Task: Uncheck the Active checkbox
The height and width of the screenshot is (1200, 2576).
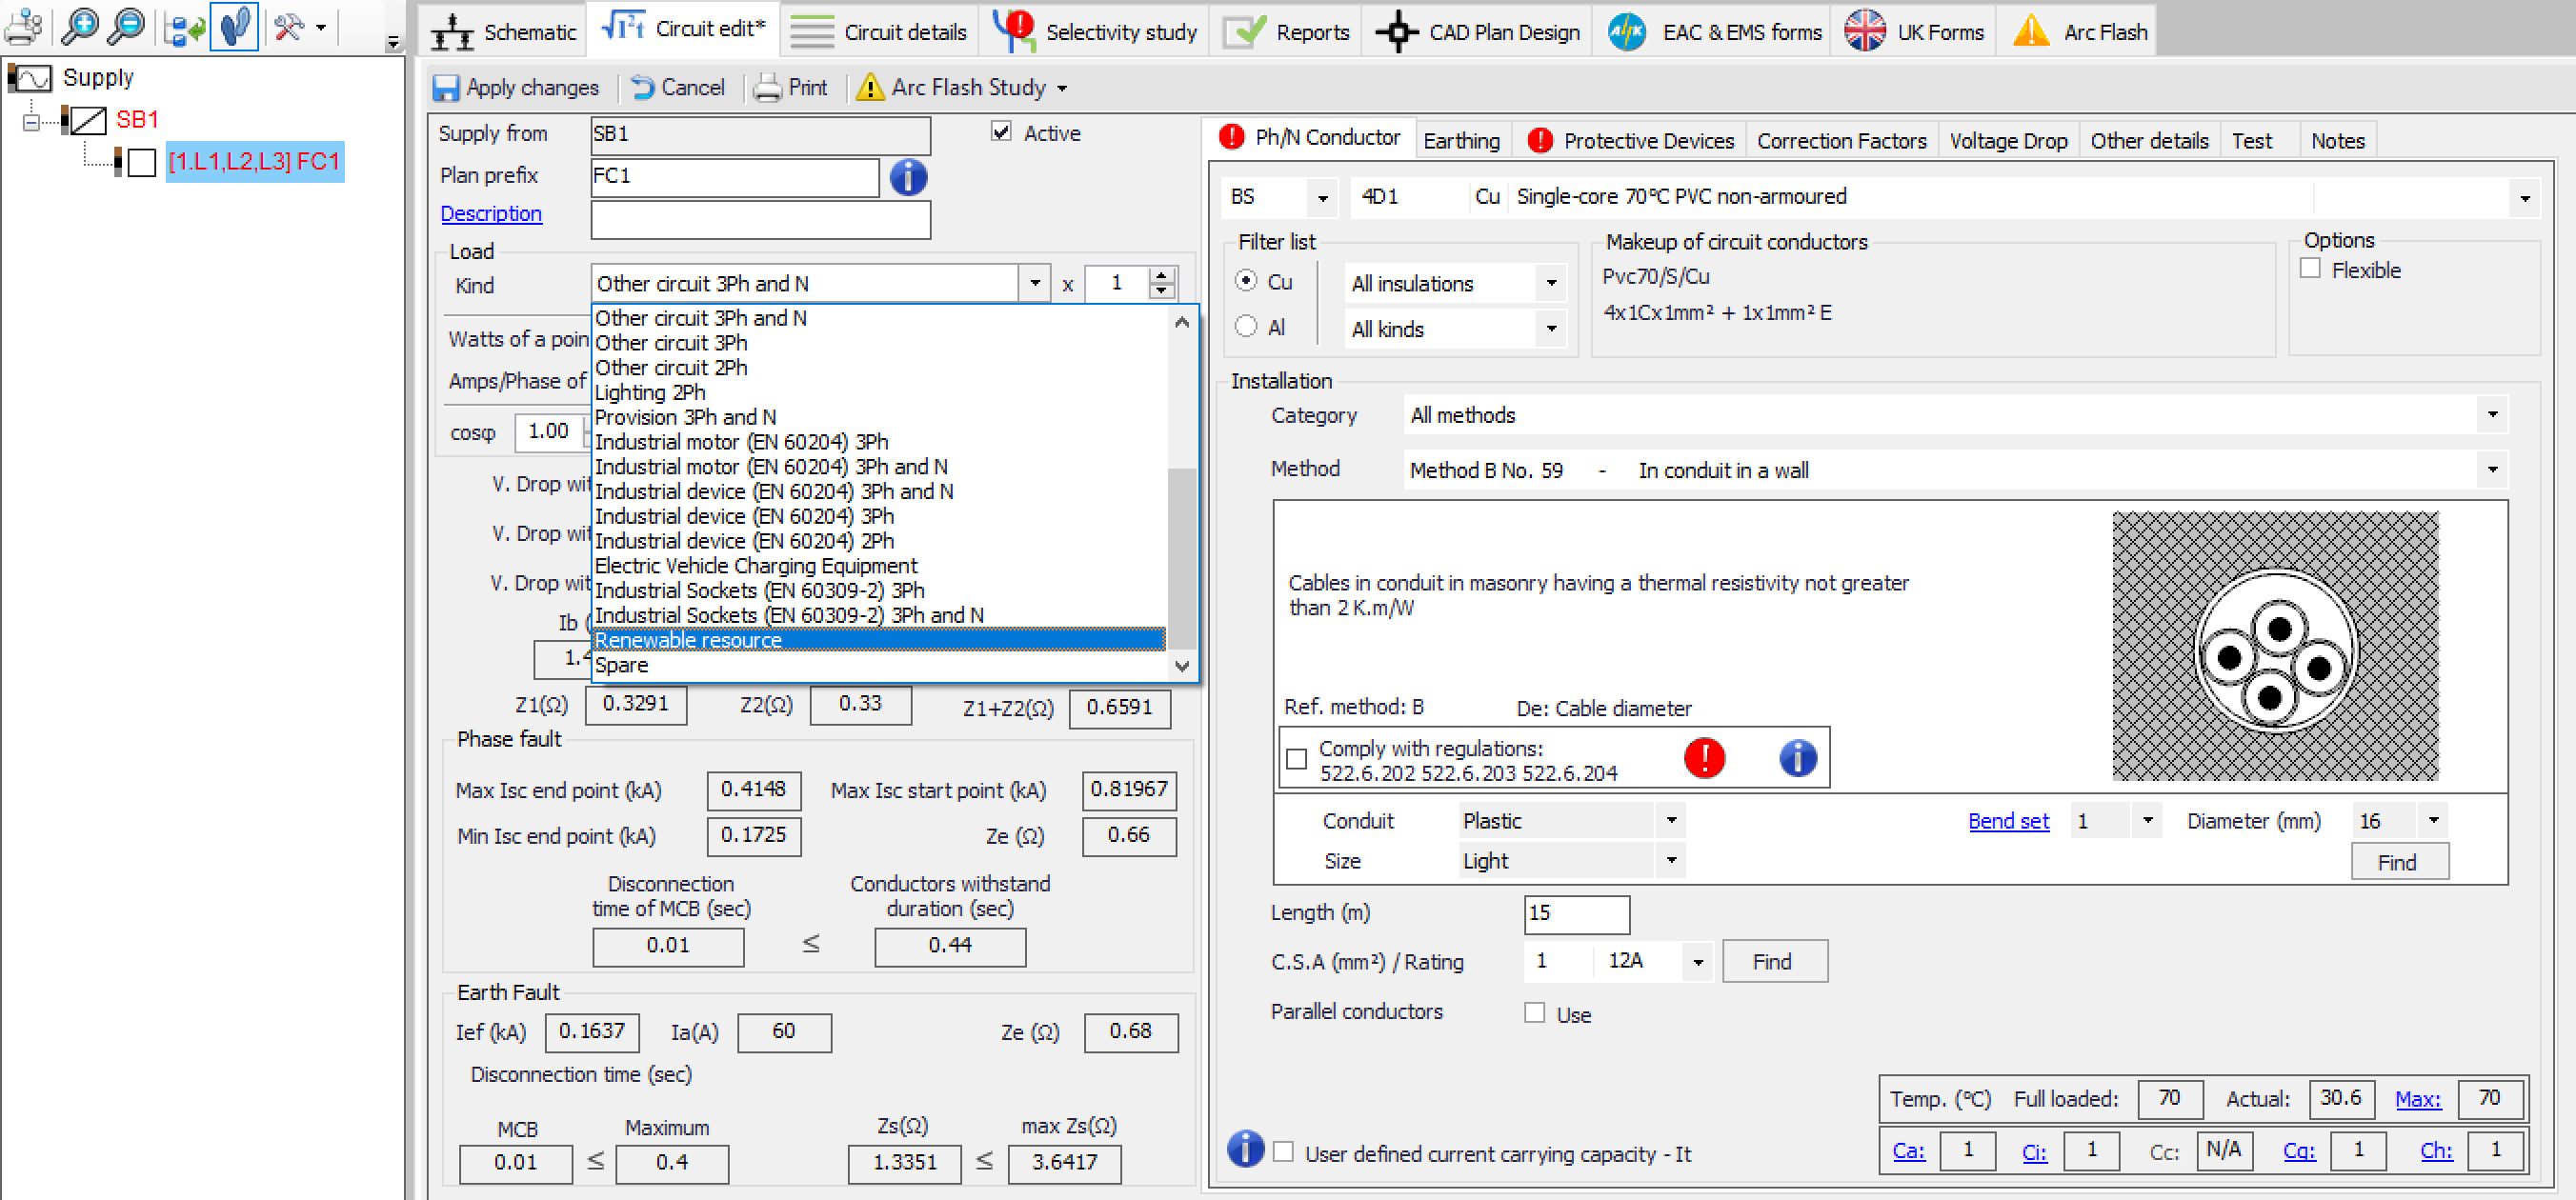Action: [x=1000, y=132]
